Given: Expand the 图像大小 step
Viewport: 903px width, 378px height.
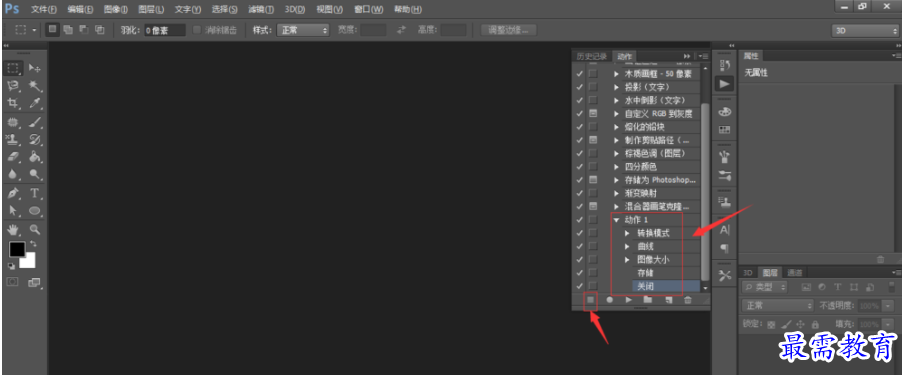Looking at the screenshot, I should pos(628,259).
